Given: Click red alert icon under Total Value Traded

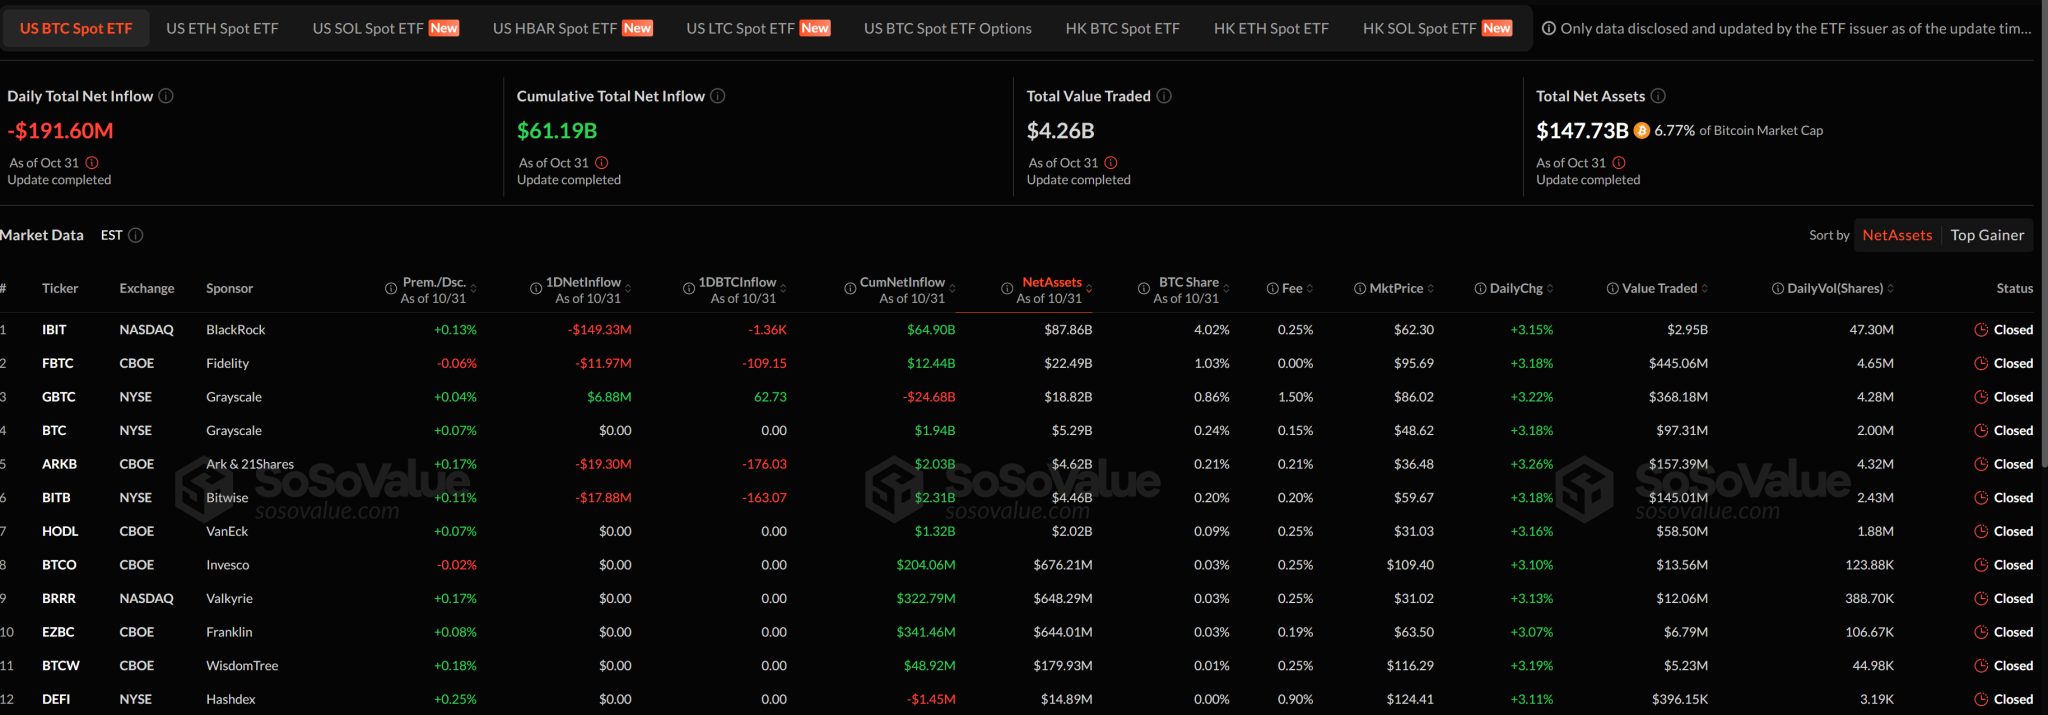Looking at the screenshot, I should (x=1111, y=163).
